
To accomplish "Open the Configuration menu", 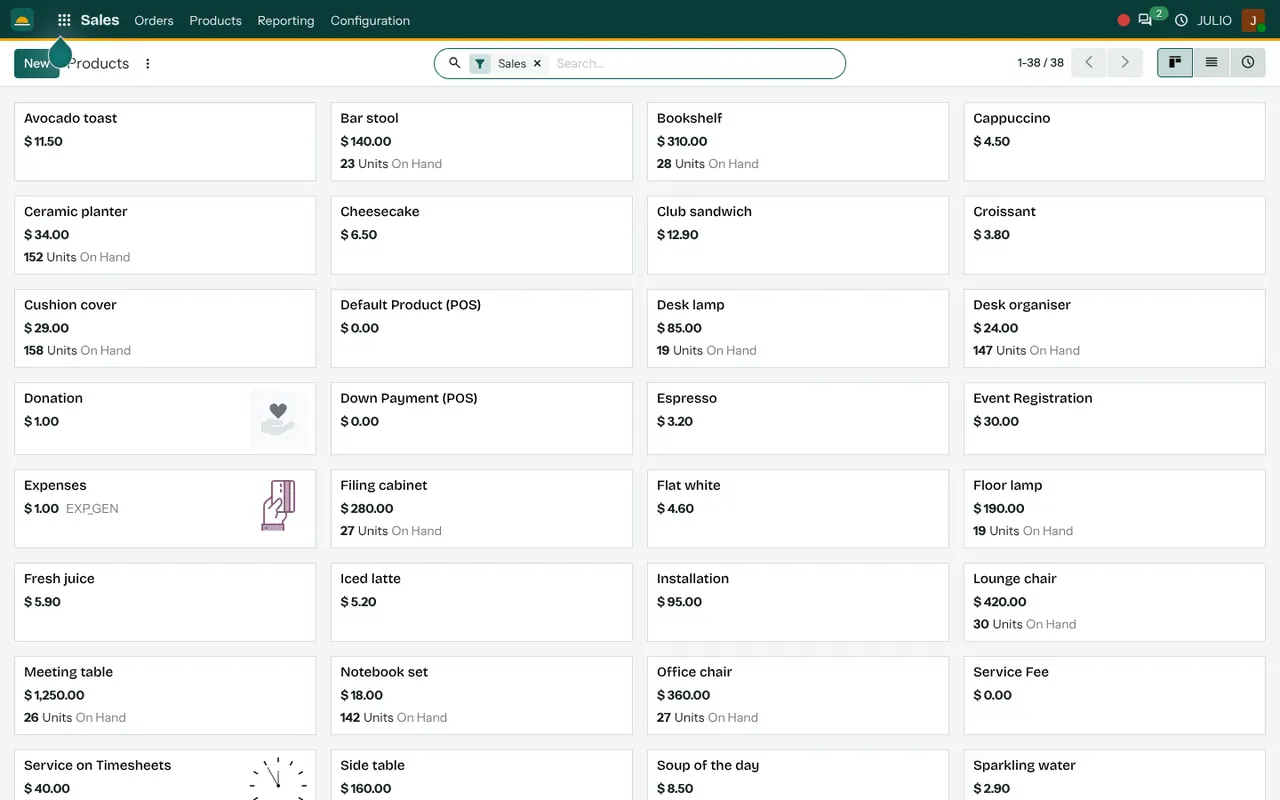I will (370, 20).
